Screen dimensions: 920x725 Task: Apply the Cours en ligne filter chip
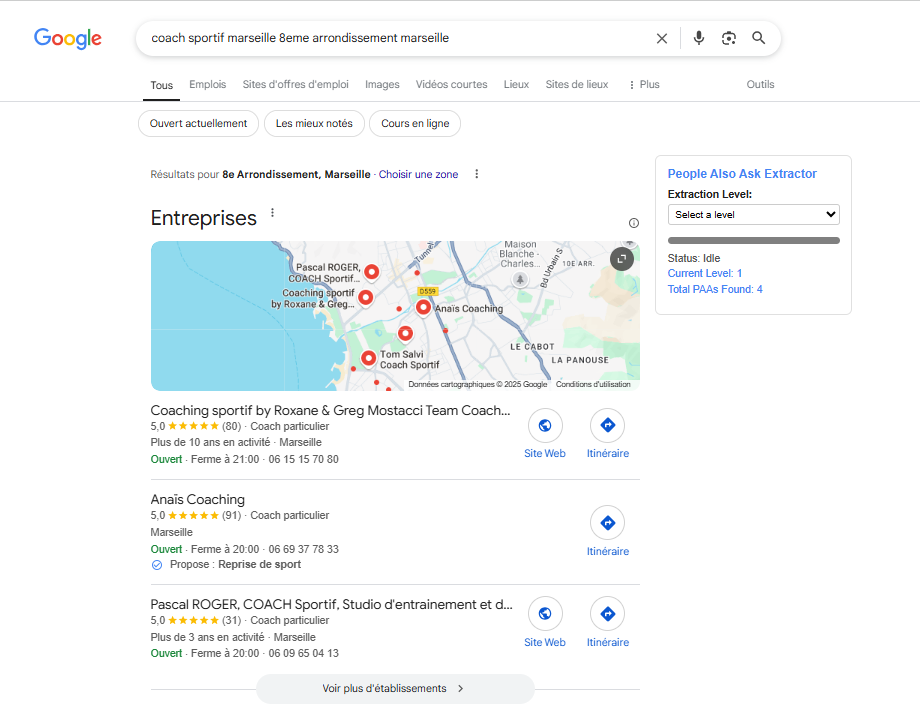click(x=415, y=124)
